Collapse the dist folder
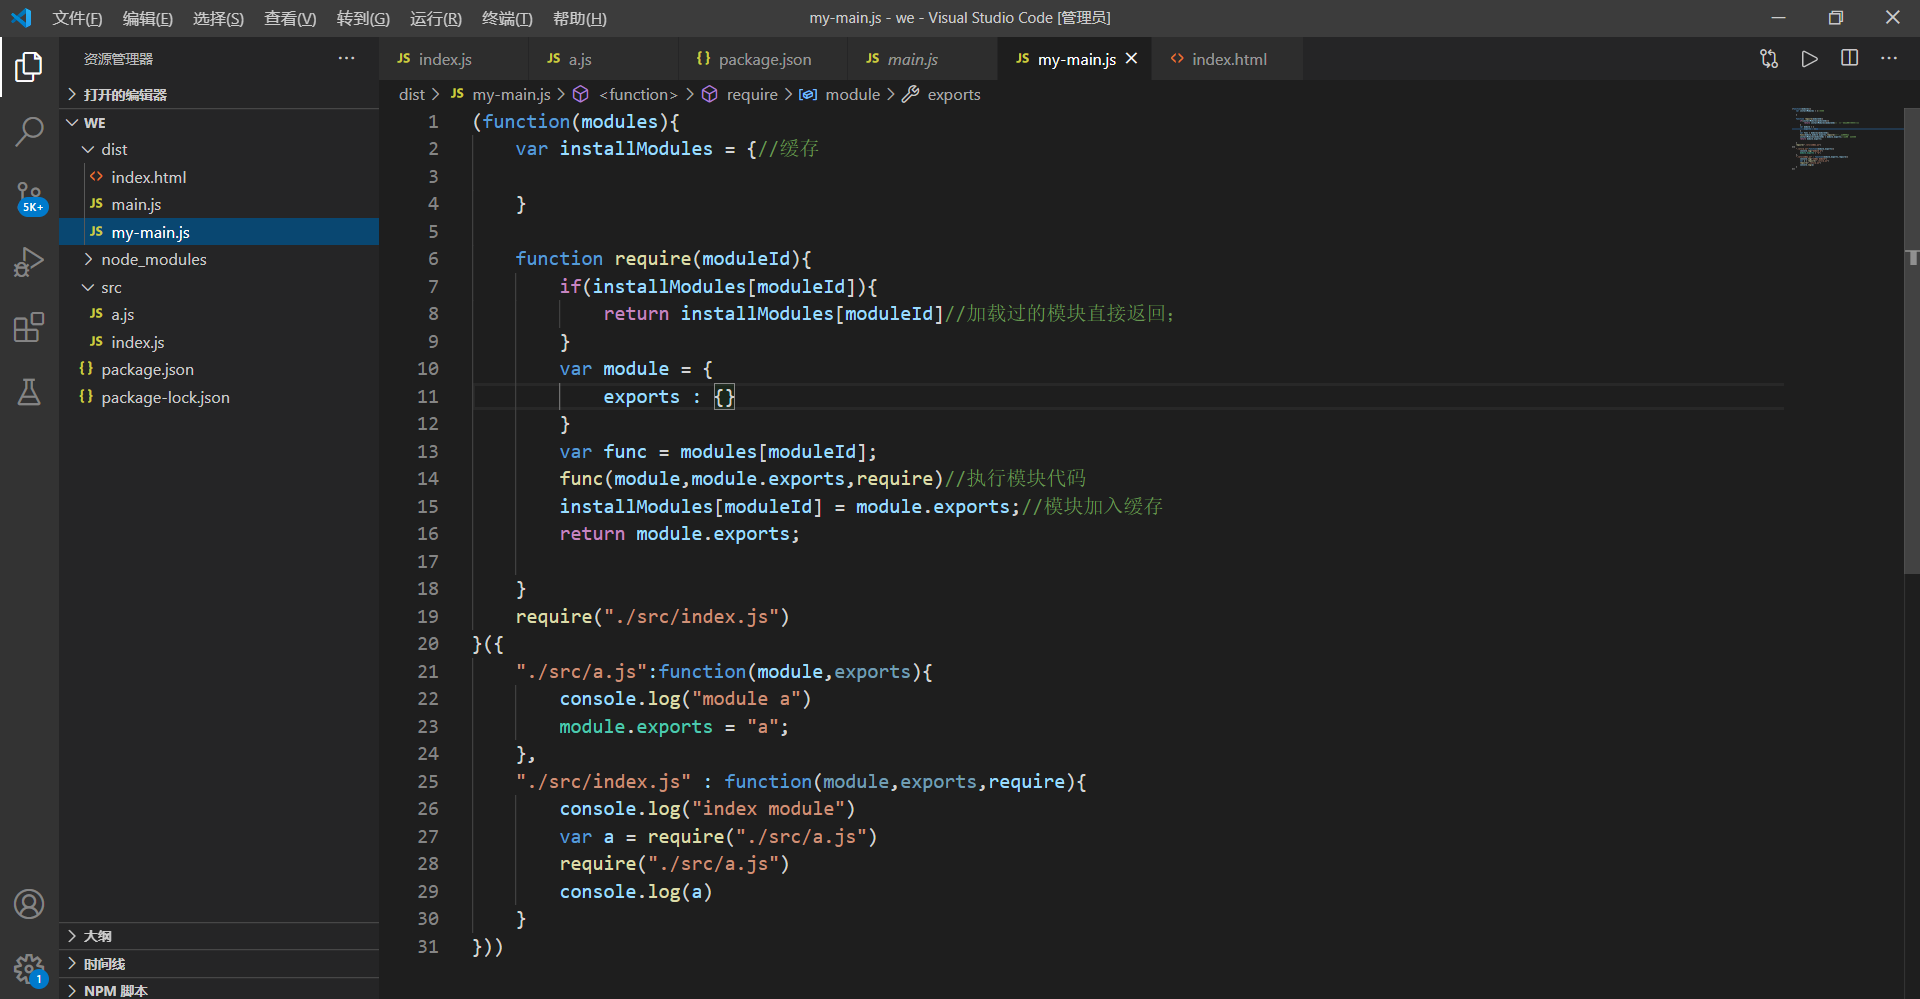The image size is (1920, 999). tap(113, 149)
